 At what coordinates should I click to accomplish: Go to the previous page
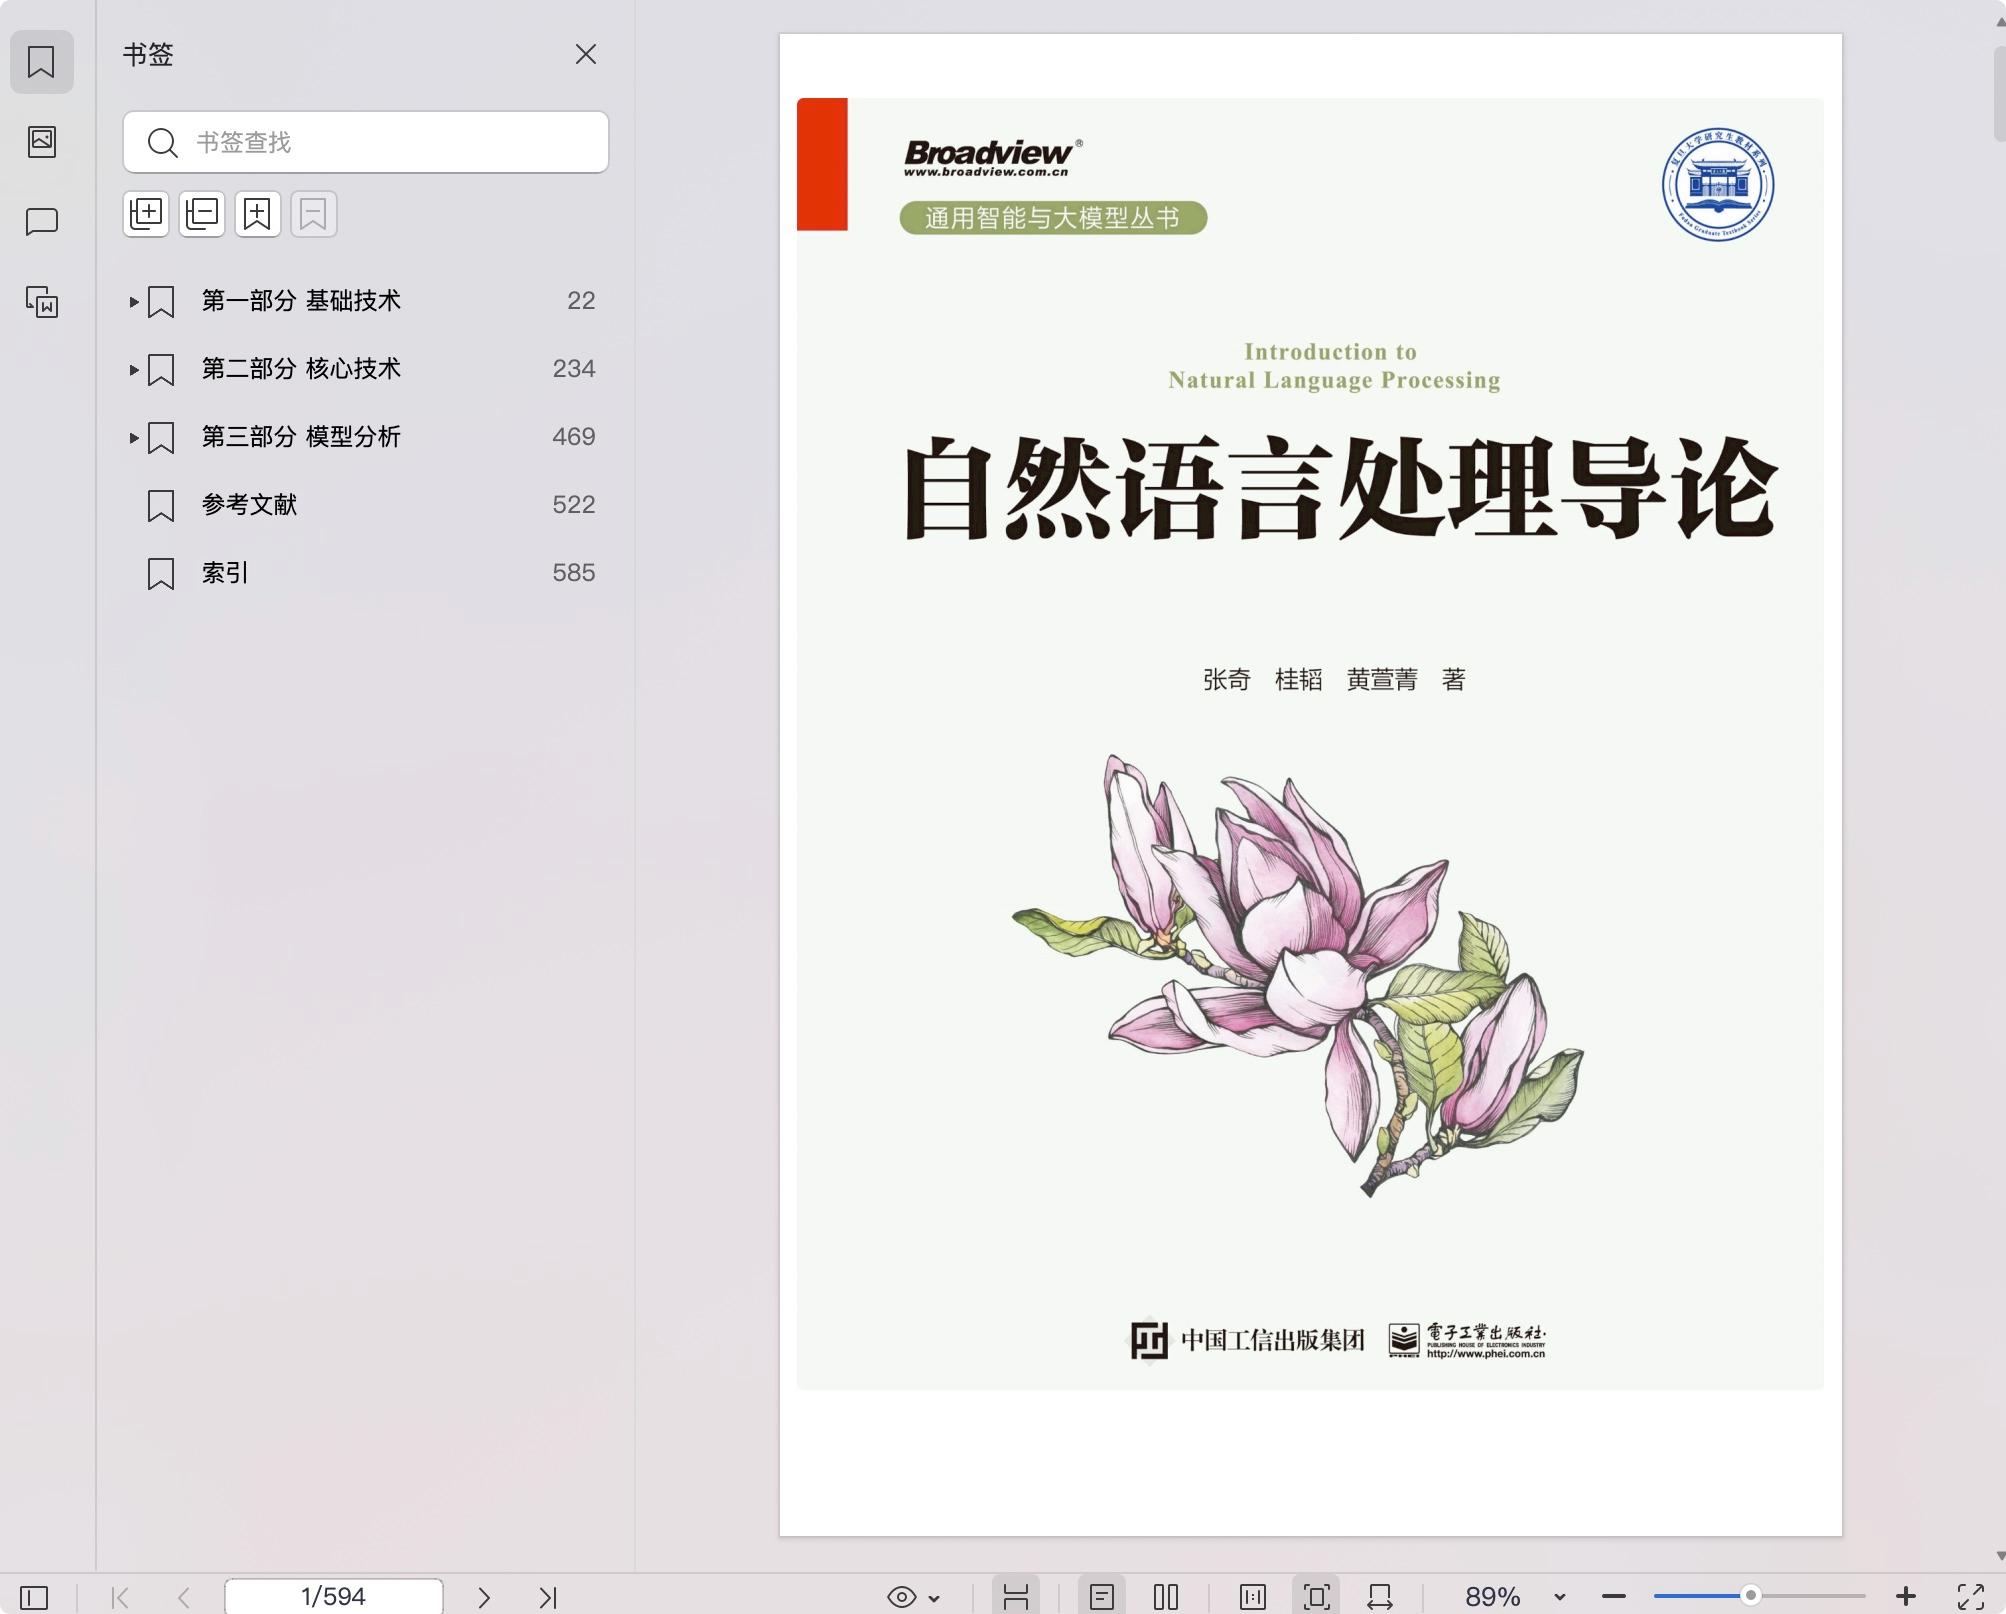point(184,1597)
